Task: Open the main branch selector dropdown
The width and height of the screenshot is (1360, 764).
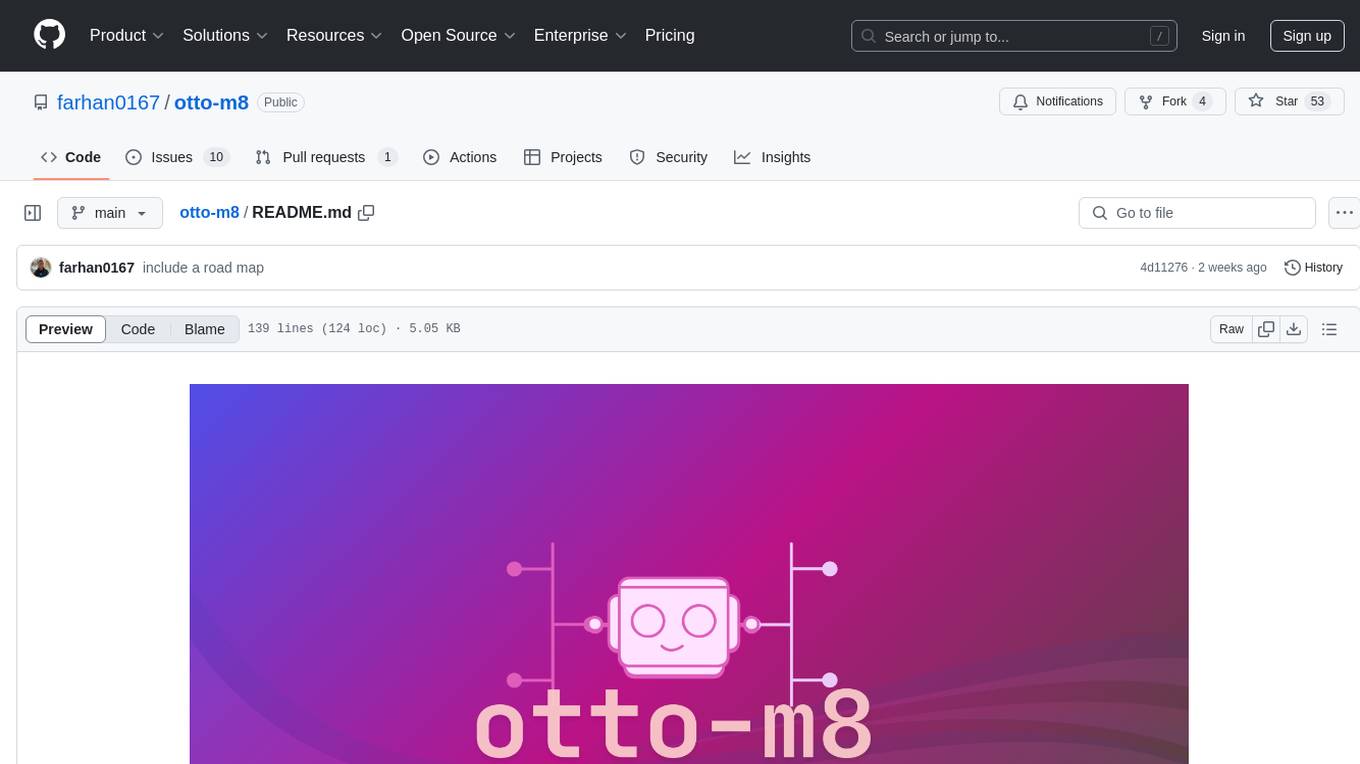Action: [x=109, y=213]
